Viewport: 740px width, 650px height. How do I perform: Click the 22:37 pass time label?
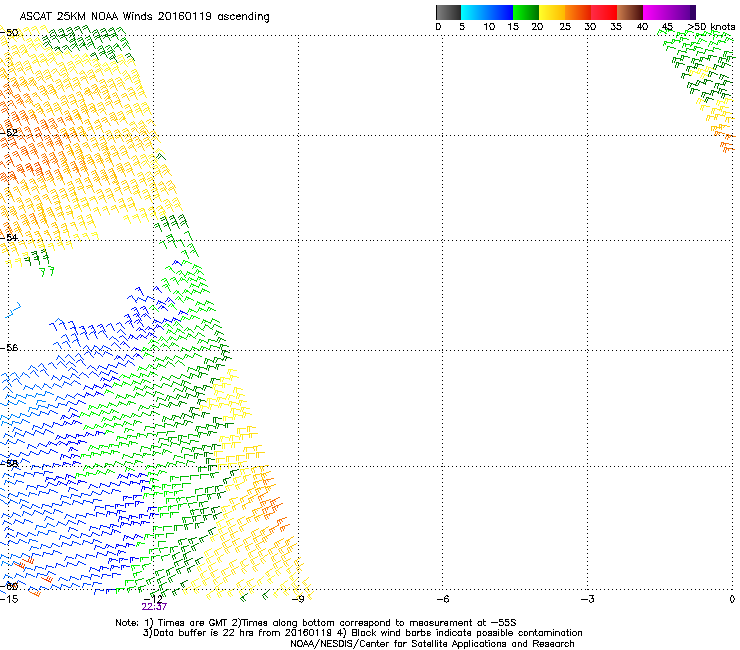(154, 607)
